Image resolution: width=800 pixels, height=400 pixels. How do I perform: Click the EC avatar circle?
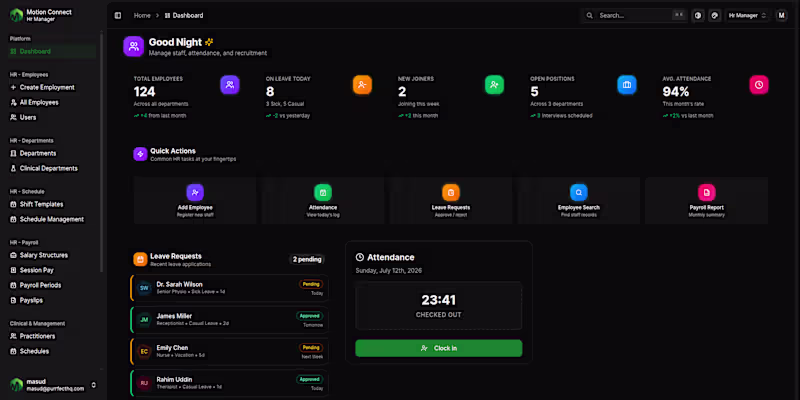click(144, 352)
